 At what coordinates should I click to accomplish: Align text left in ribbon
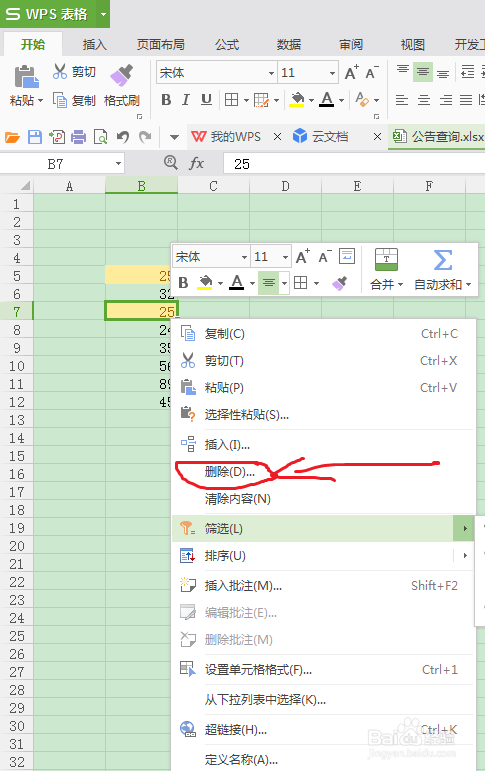pyautogui.click(x=402, y=100)
